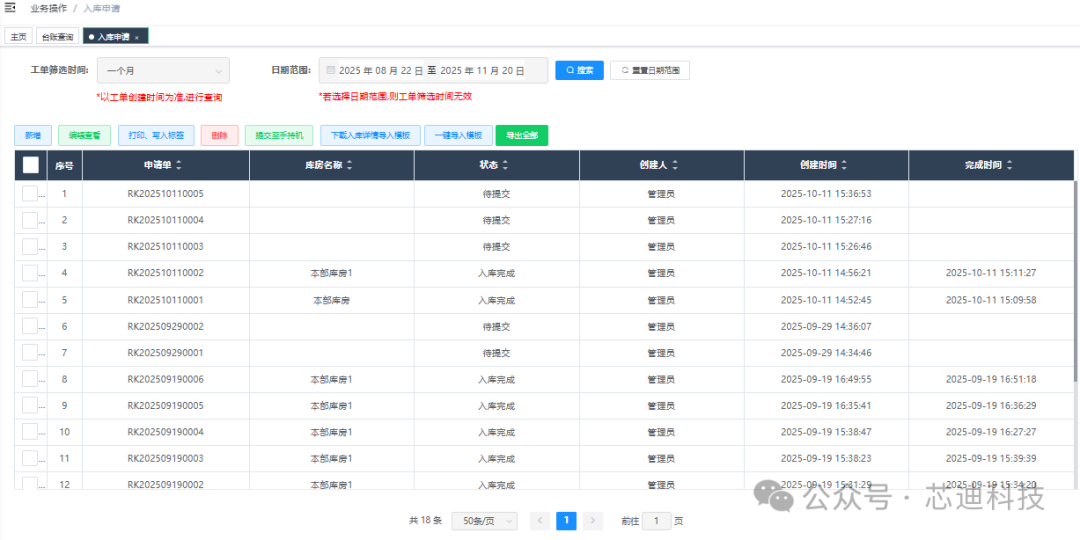Image resolution: width=1080 pixels, height=540 pixels.
Task: Click the 入库完成 status in row 4
Action: 497,273
